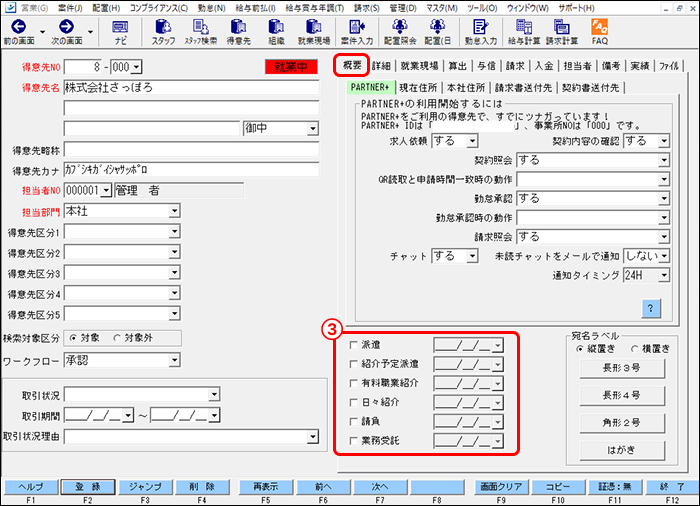Open the スタッフ検索 toolbar icon
Viewport: 700px width, 506px height.
coord(201,32)
